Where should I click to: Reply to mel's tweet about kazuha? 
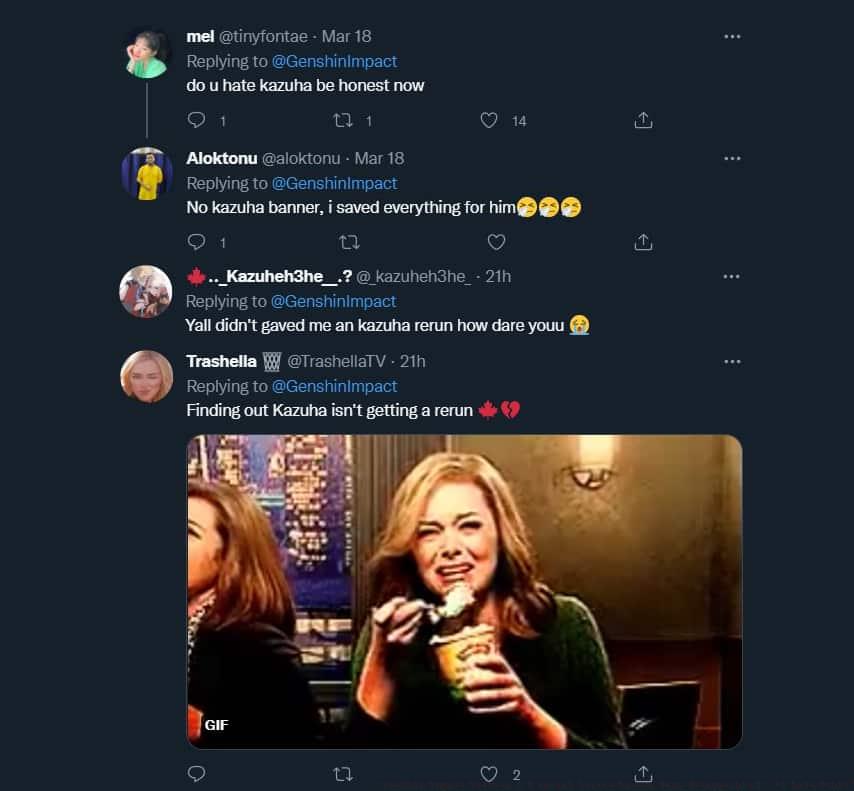197,121
